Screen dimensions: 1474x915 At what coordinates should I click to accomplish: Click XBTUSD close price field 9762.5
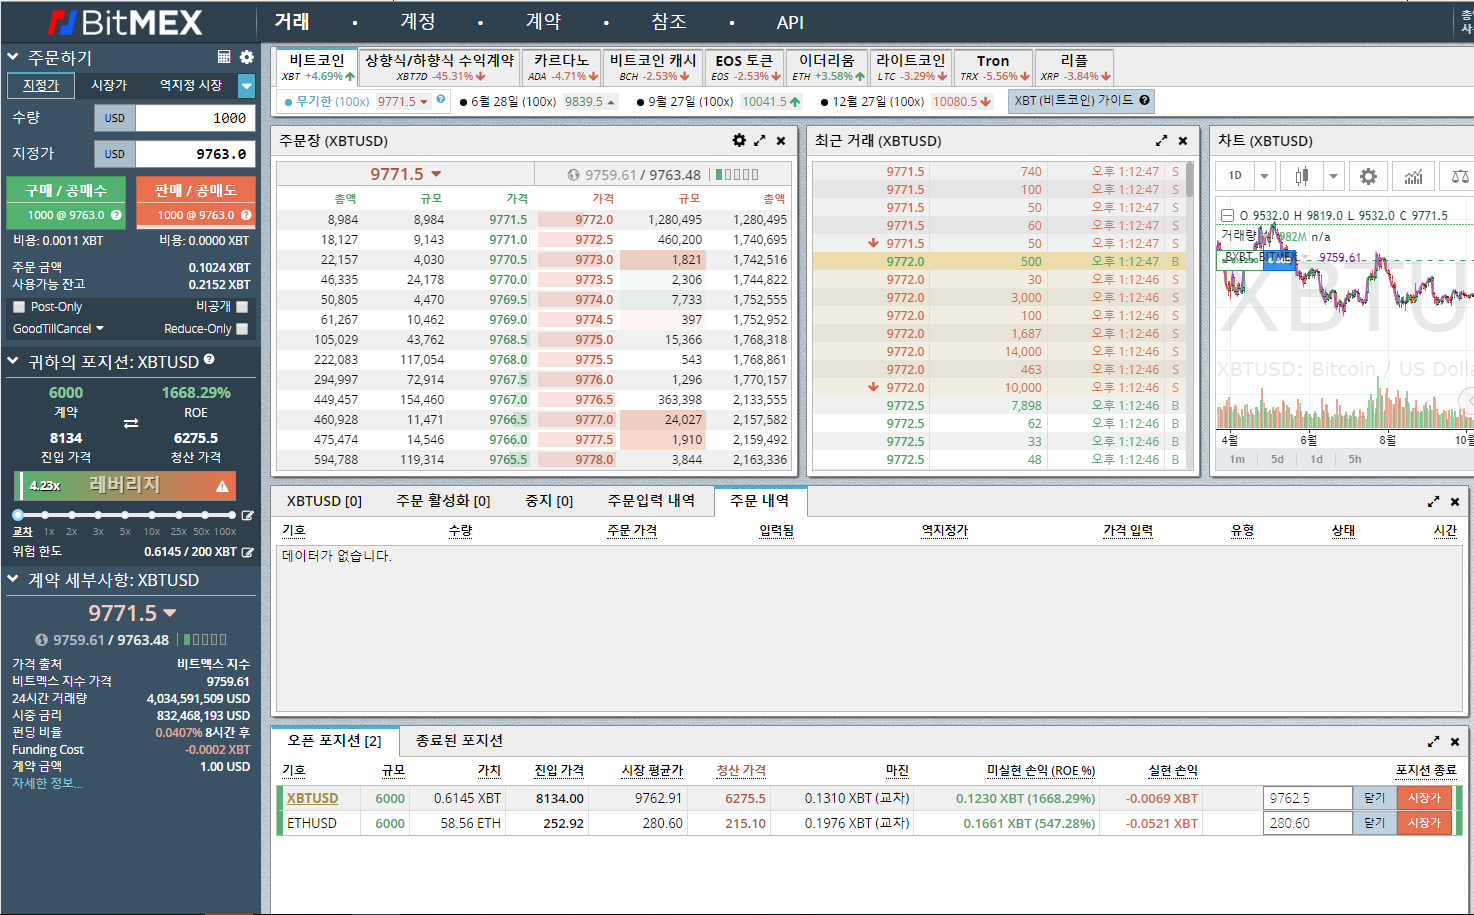pos(1308,798)
